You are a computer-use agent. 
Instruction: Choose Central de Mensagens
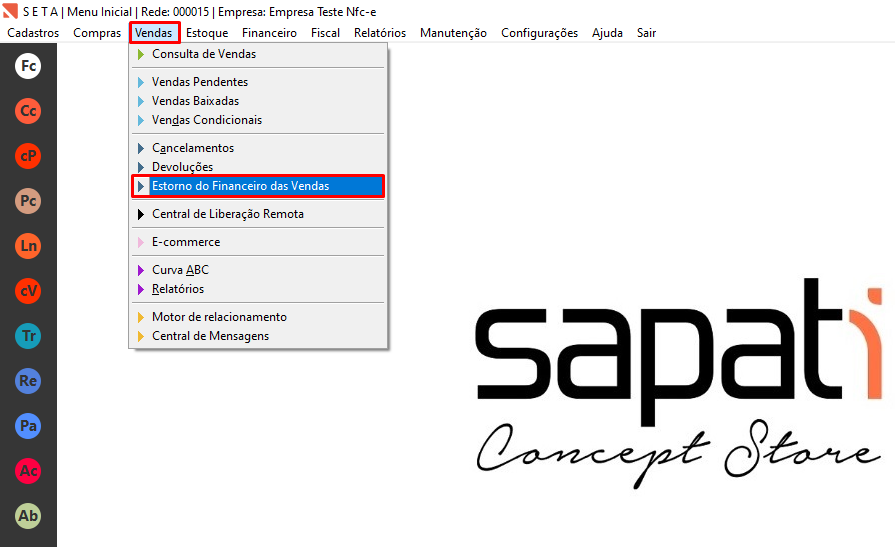[x=258, y=336]
